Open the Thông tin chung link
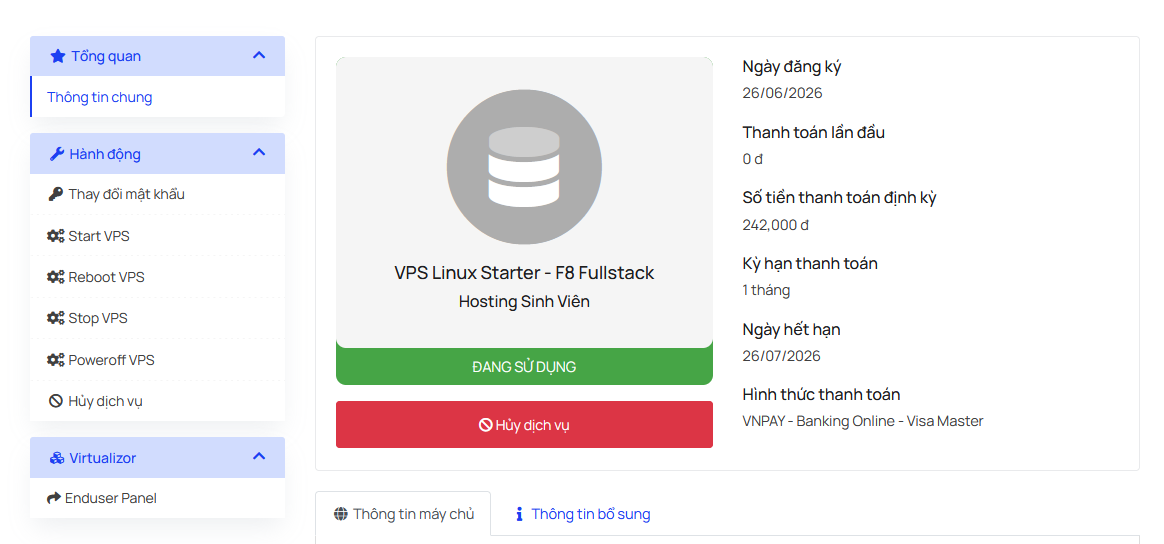This screenshot has width=1164, height=544. [x=100, y=97]
